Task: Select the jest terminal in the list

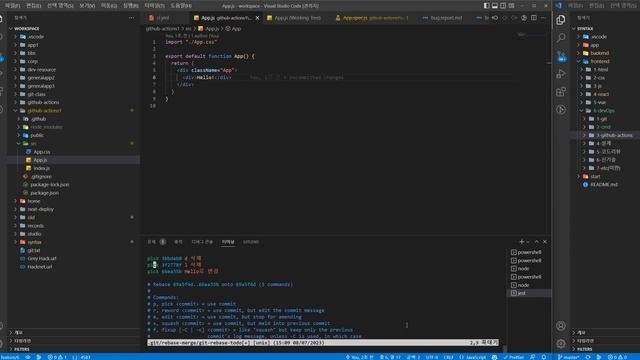Action: click(529, 293)
